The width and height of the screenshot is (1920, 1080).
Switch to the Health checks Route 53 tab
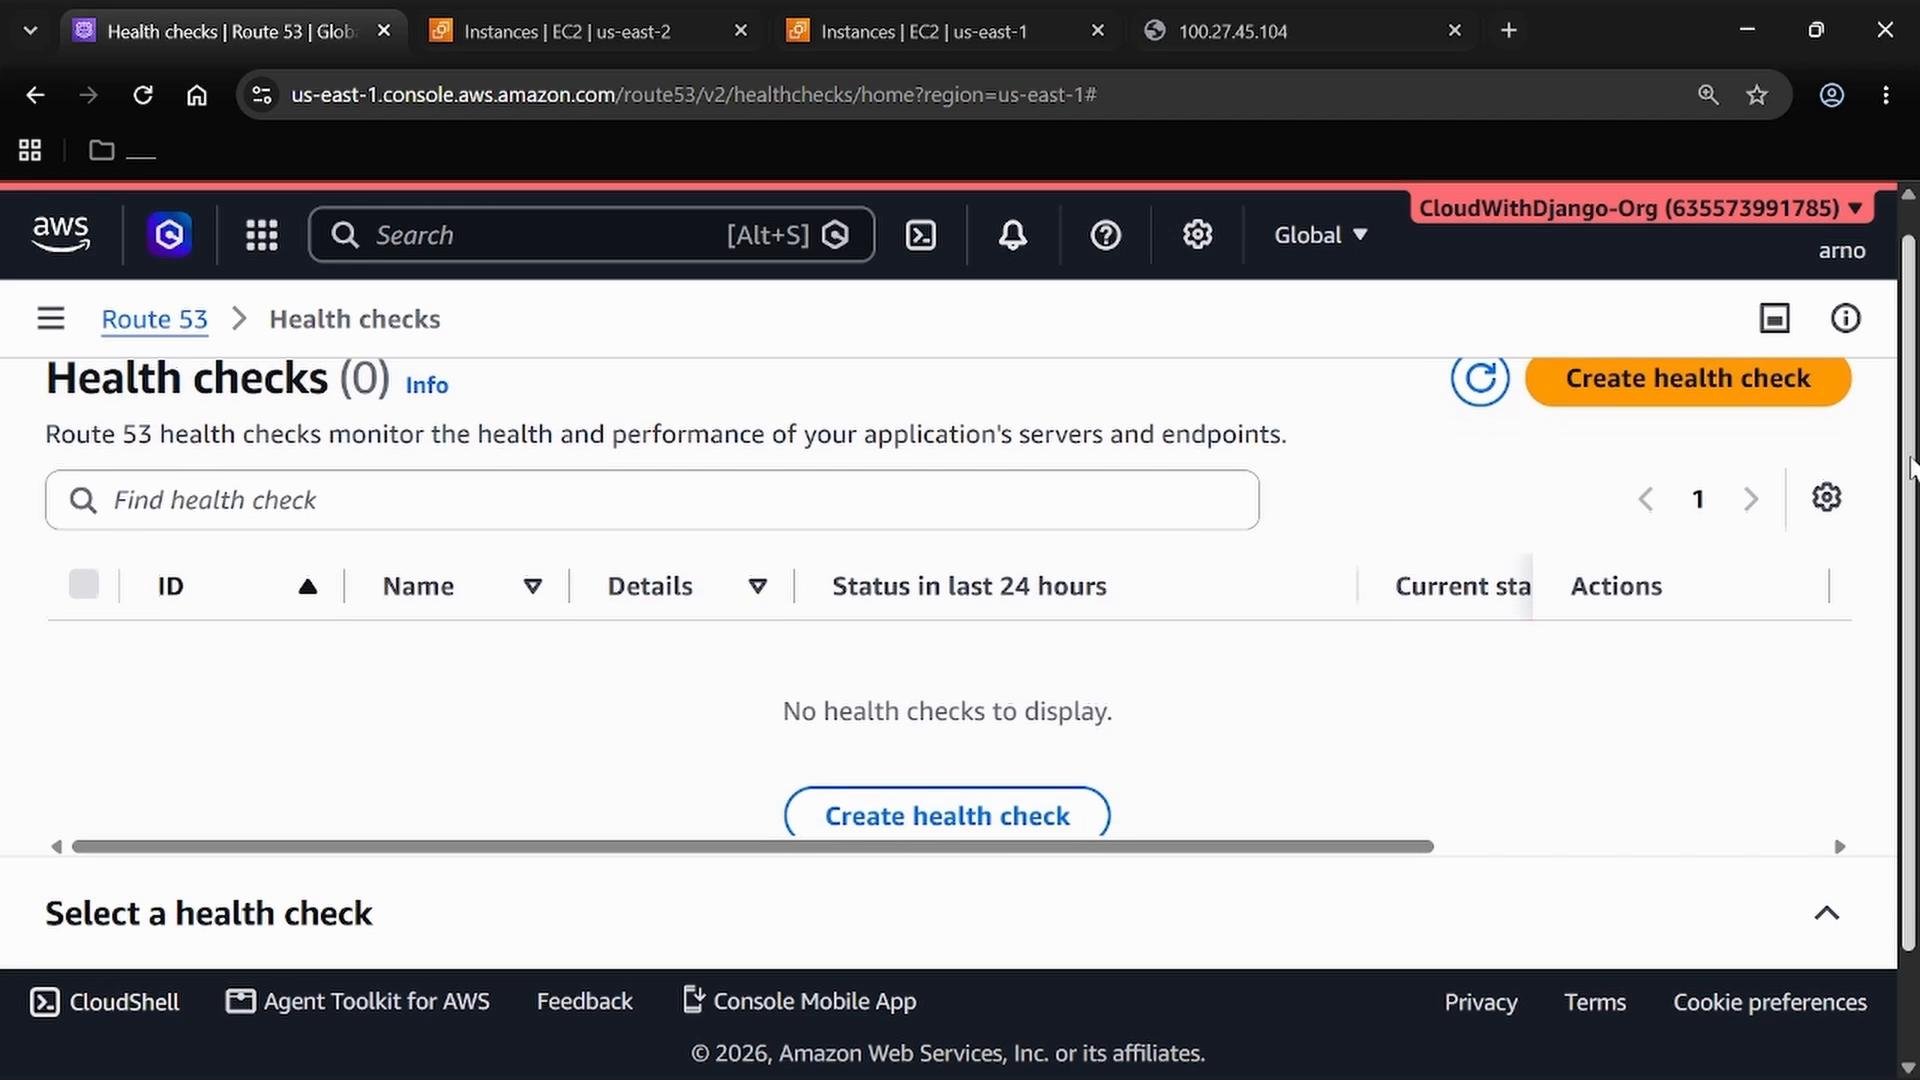[x=230, y=31]
